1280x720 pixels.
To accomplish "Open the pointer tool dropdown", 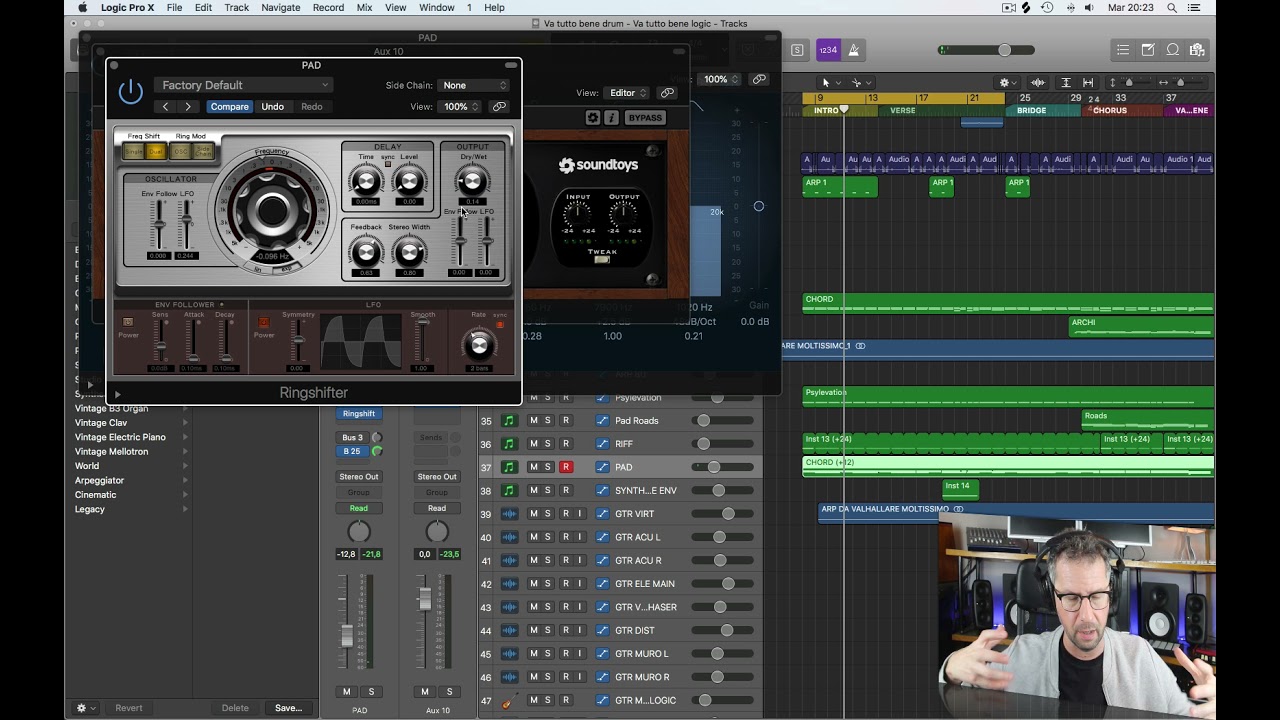I will coord(829,83).
